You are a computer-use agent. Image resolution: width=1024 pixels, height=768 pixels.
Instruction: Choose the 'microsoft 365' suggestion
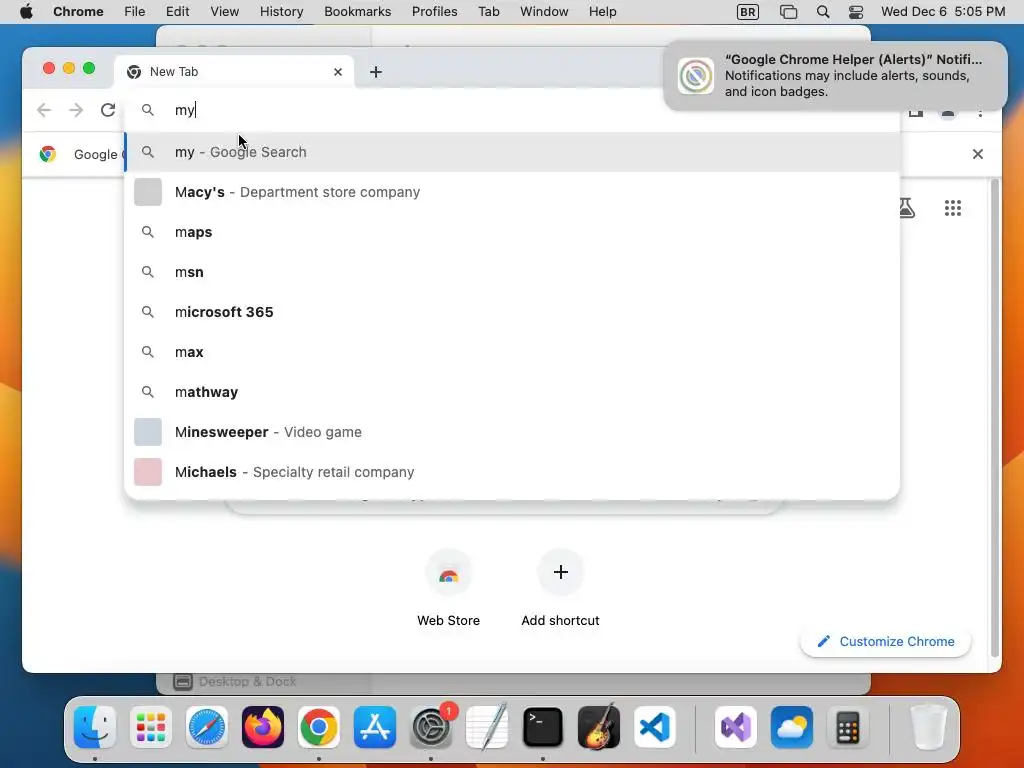[512, 312]
